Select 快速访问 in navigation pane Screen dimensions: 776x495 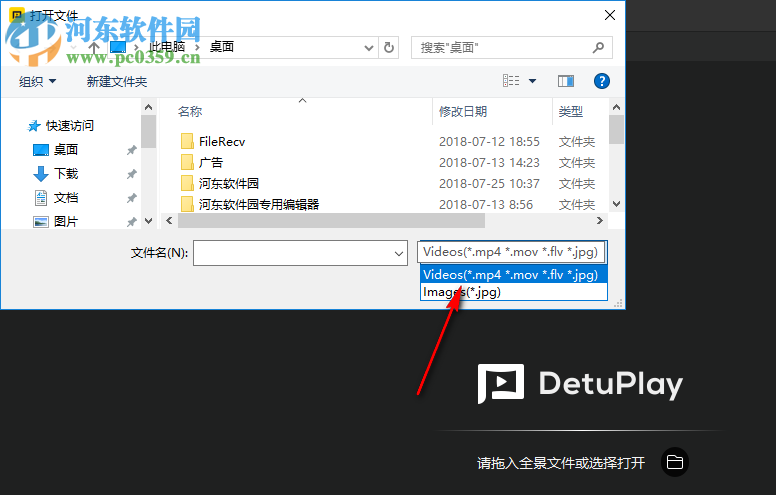[69, 126]
